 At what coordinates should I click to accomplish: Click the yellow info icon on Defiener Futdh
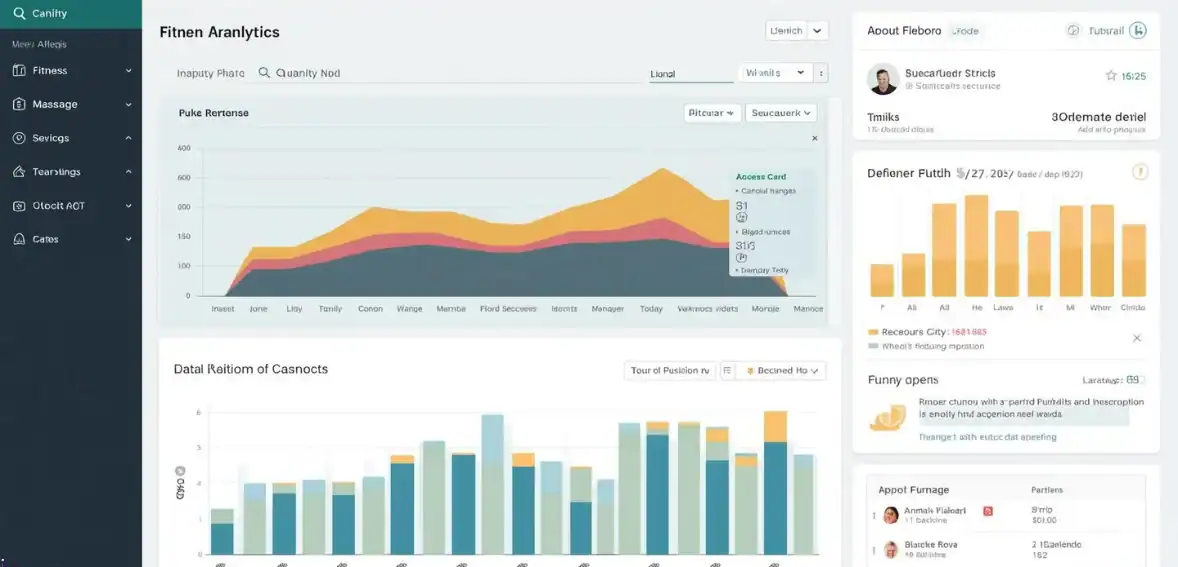(1139, 172)
